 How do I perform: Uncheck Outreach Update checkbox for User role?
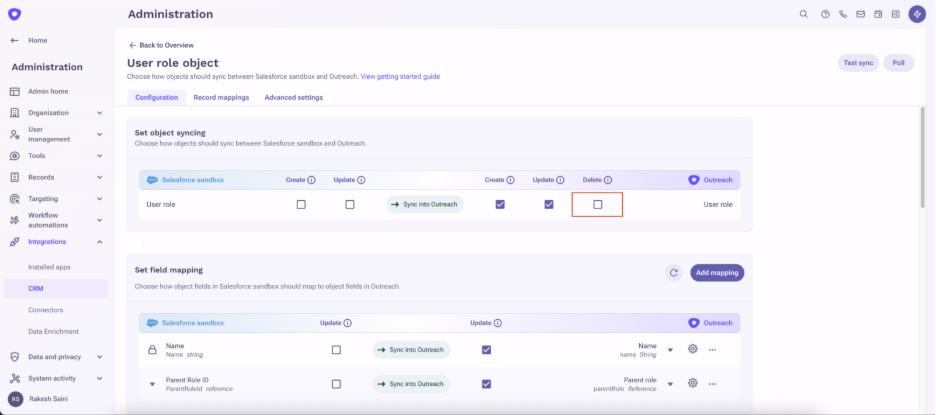[x=549, y=204]
